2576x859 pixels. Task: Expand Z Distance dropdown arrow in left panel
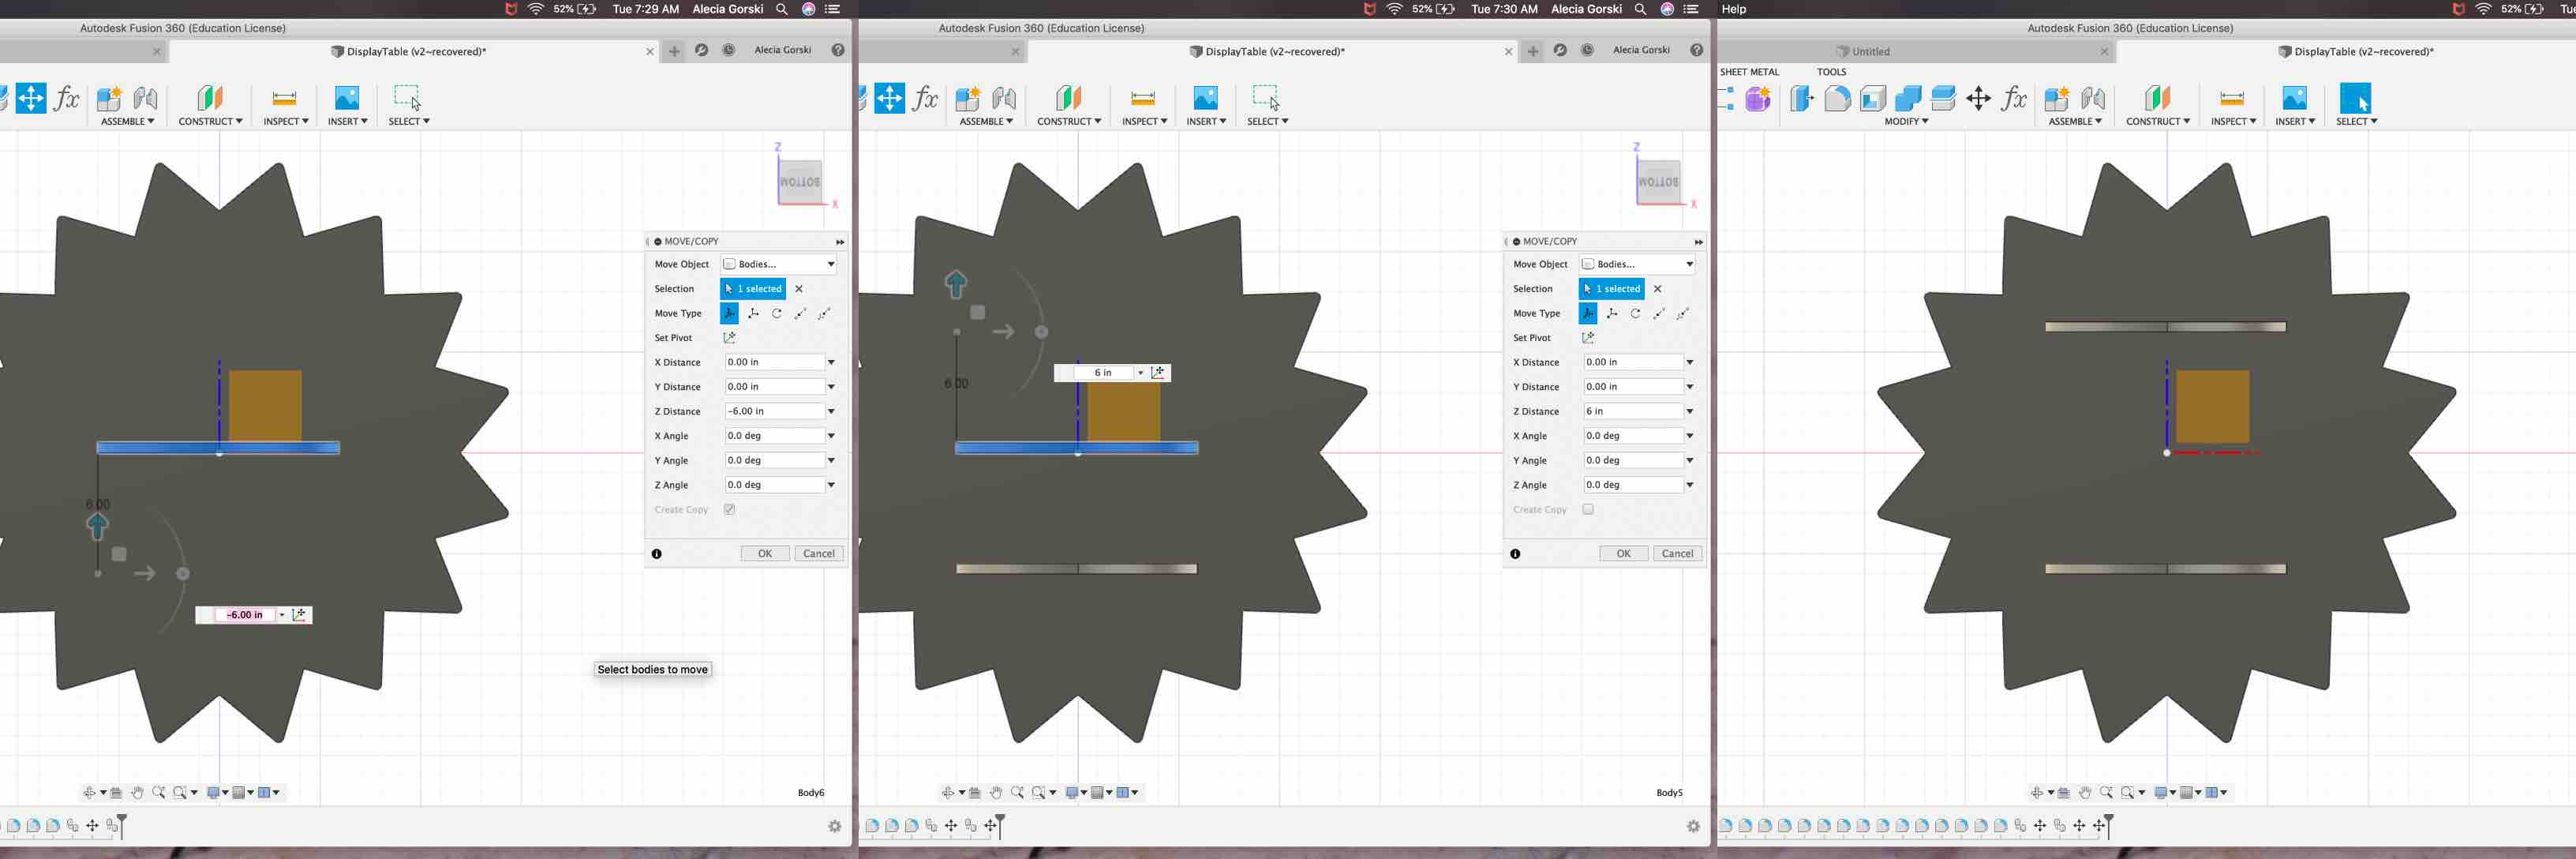tap(831, 411)
